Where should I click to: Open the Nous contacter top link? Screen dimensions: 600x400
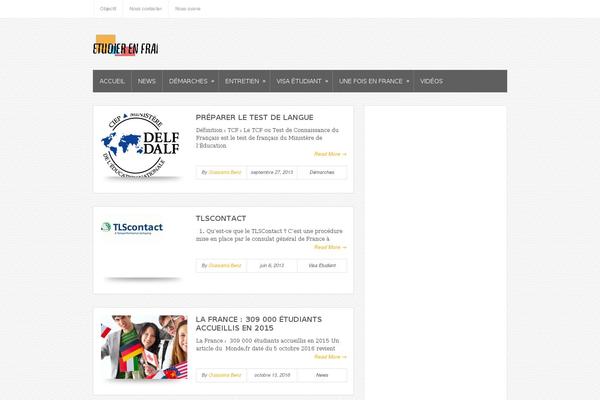145,8
